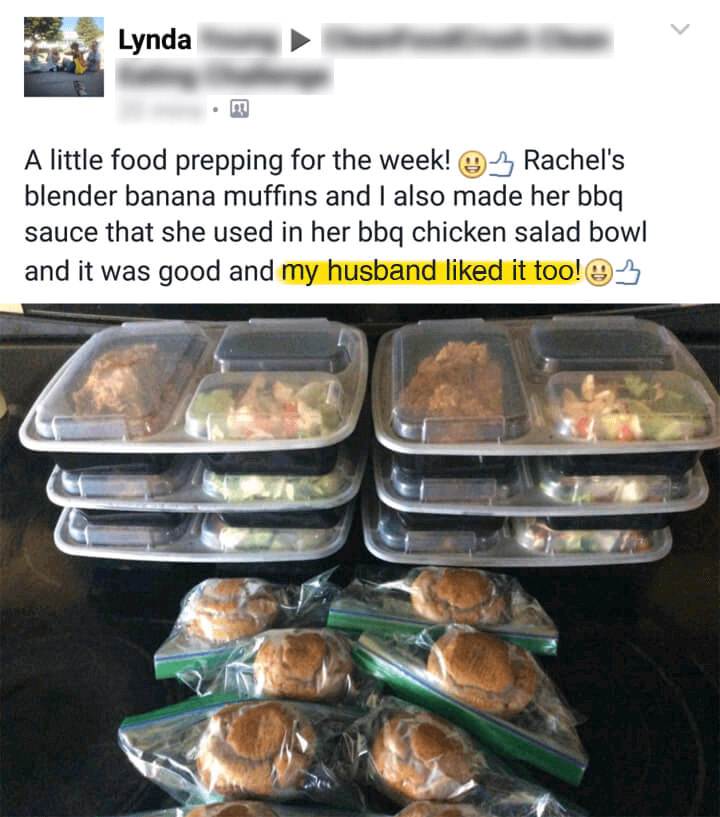The width and height of the screenshot is (720, 817).
Task: Click the blurred second line of group name
Action: [225, 76]
